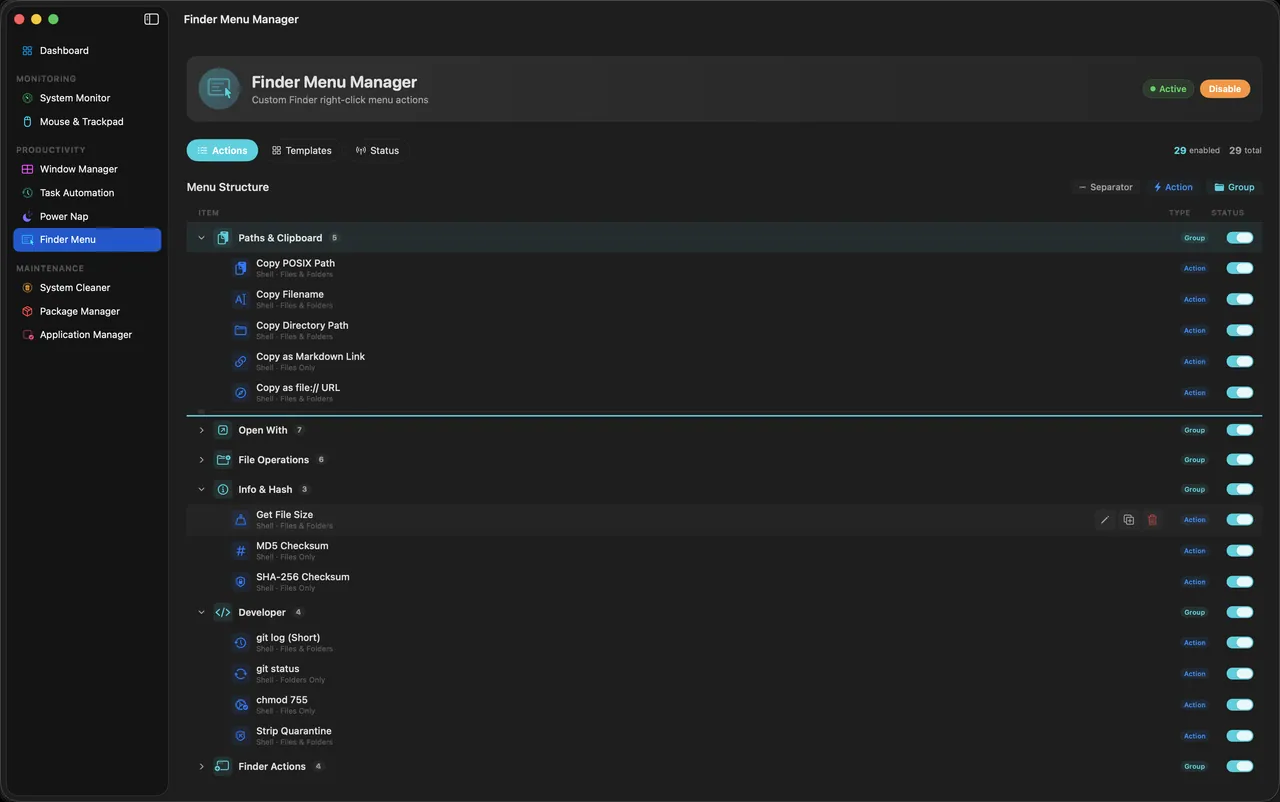This screenshot has height=802, width=1280.
Task: Expand the File Operations group
Action: [x=201, y=460]
